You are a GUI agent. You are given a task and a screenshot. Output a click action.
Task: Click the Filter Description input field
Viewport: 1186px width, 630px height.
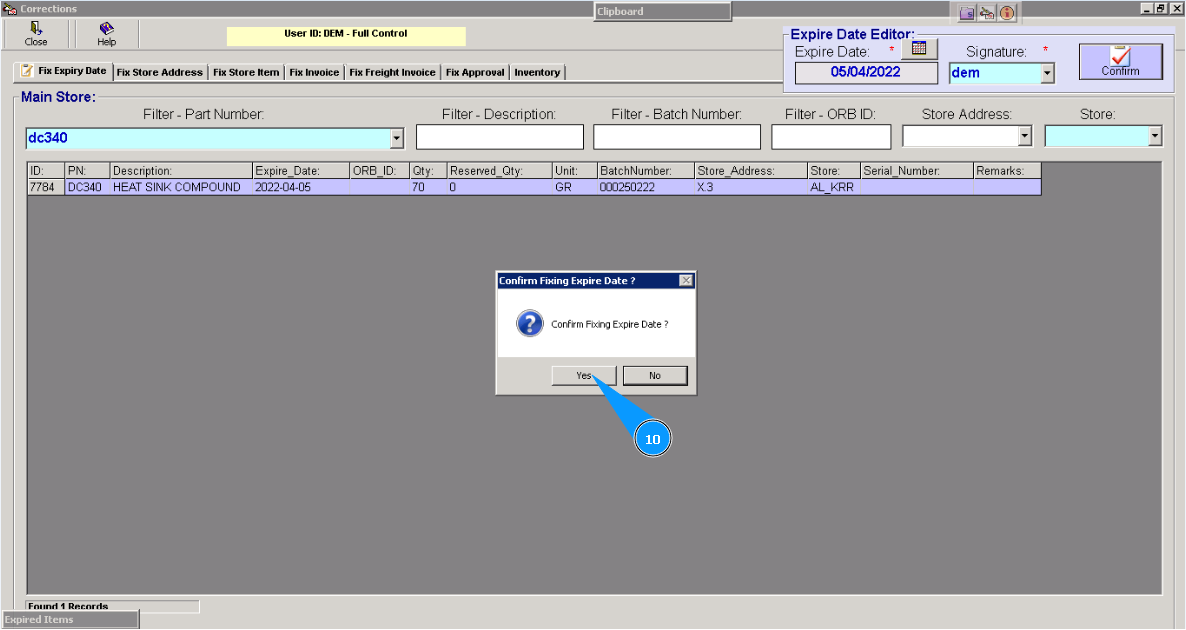500,137
